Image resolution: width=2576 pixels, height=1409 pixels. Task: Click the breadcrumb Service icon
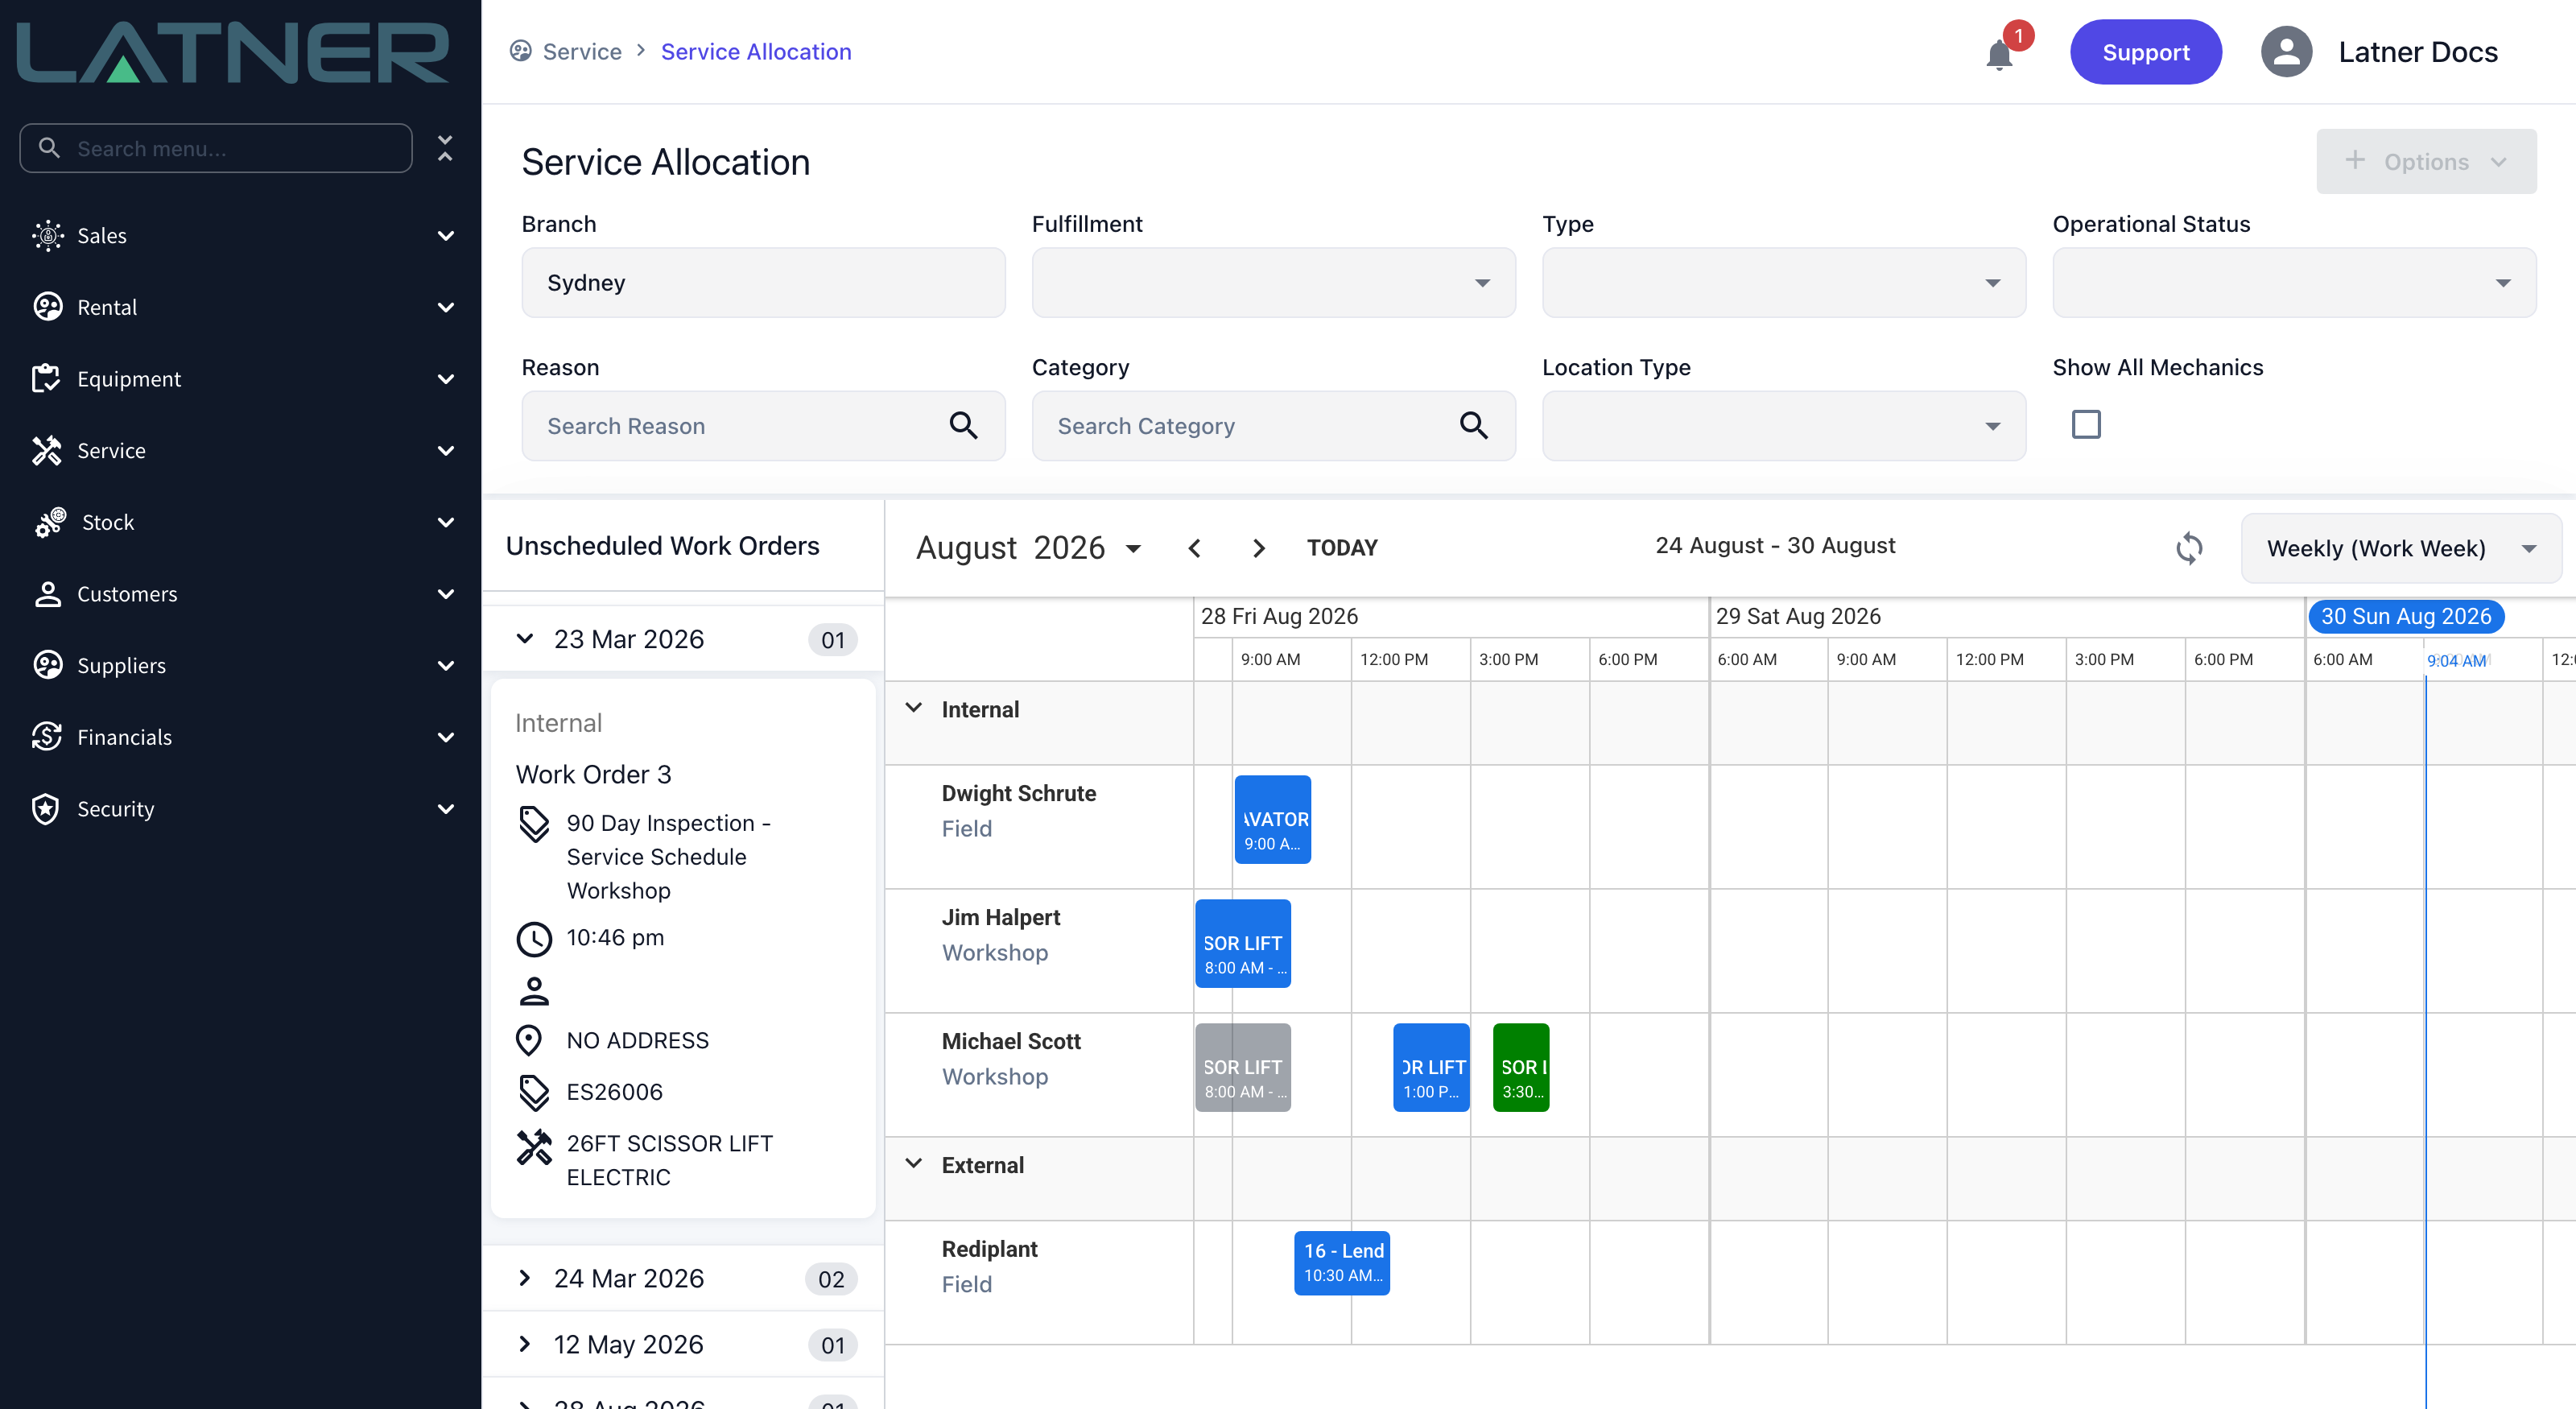point(520,51)
